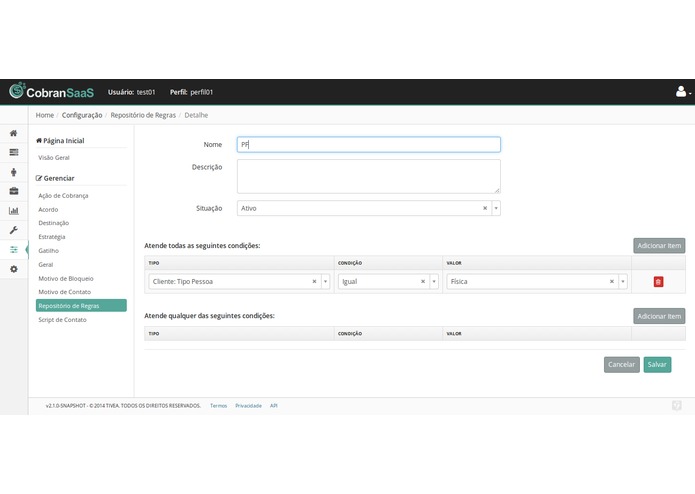
Task: Open the user account menu icon
Action: pos(683,92)
